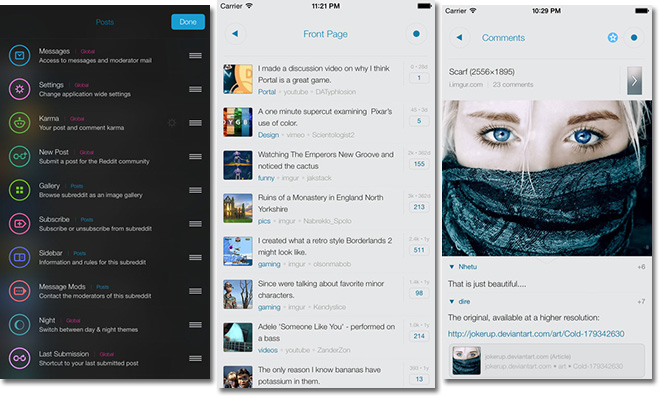The height and width of the screenshot is (396, 660).
Task: Open the Settings gear icon
Action: tap(19, 89)
